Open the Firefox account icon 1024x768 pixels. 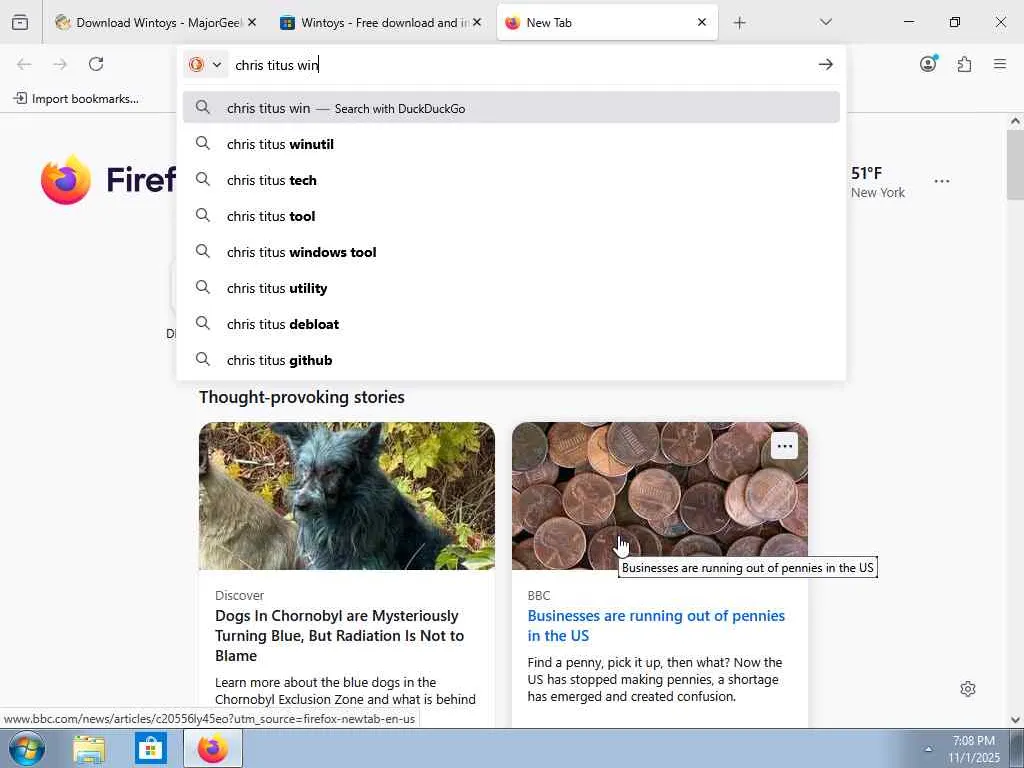pos(928,63)
